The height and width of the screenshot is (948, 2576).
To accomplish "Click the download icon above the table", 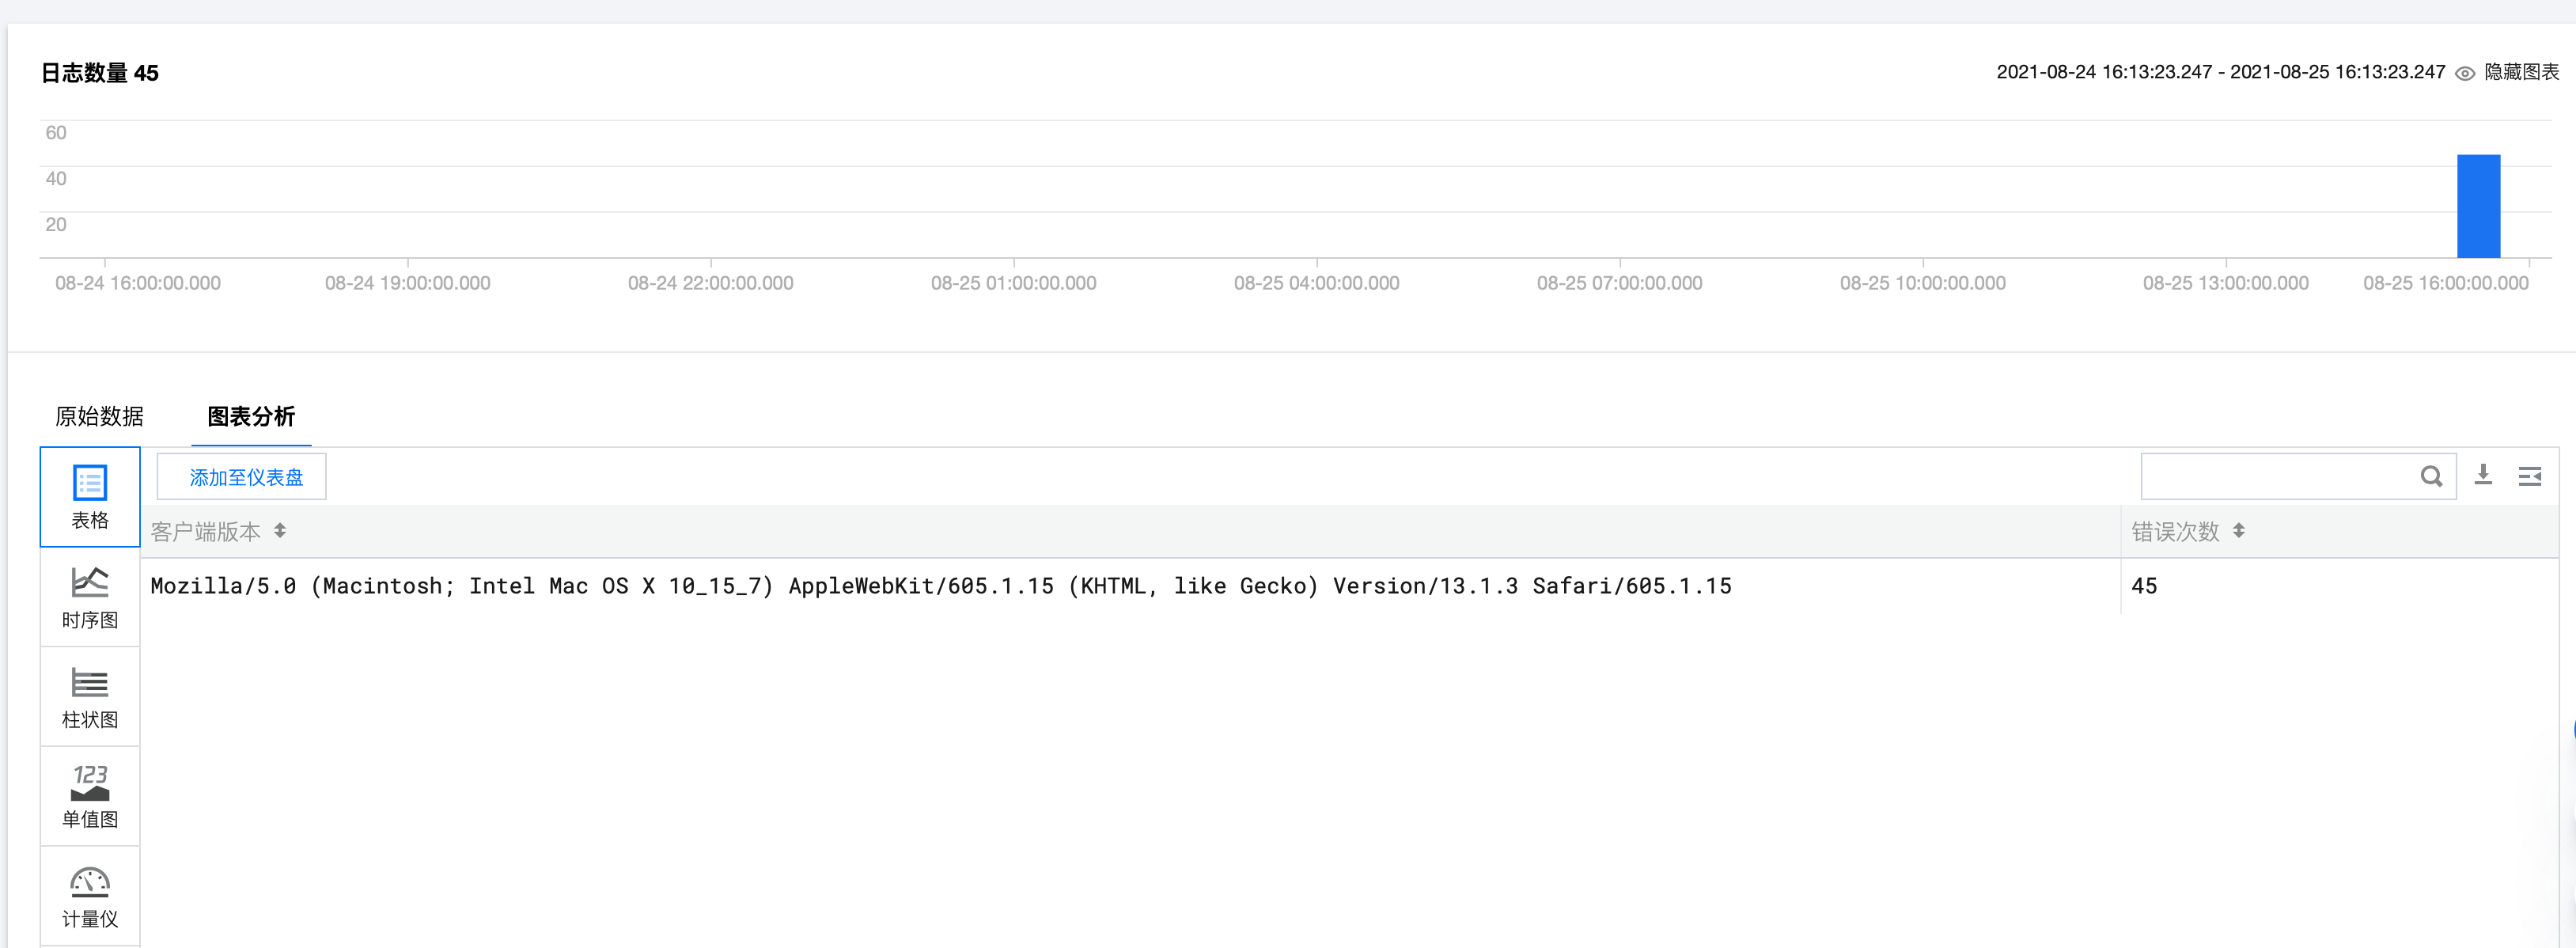I will click(x=2483, y=475).
